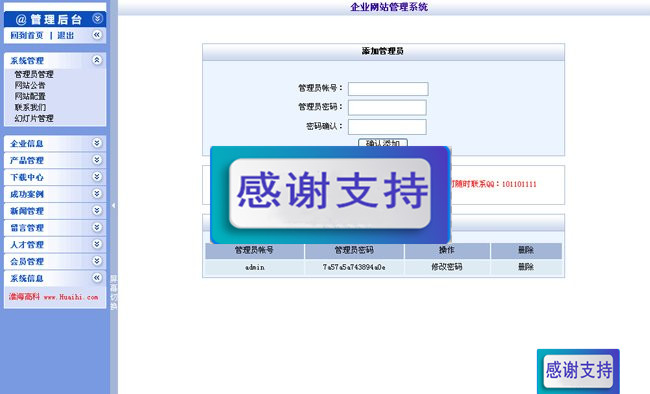Expand the 企业信息 section chevron
Screen dimensions: 650x394
(97, 143)
